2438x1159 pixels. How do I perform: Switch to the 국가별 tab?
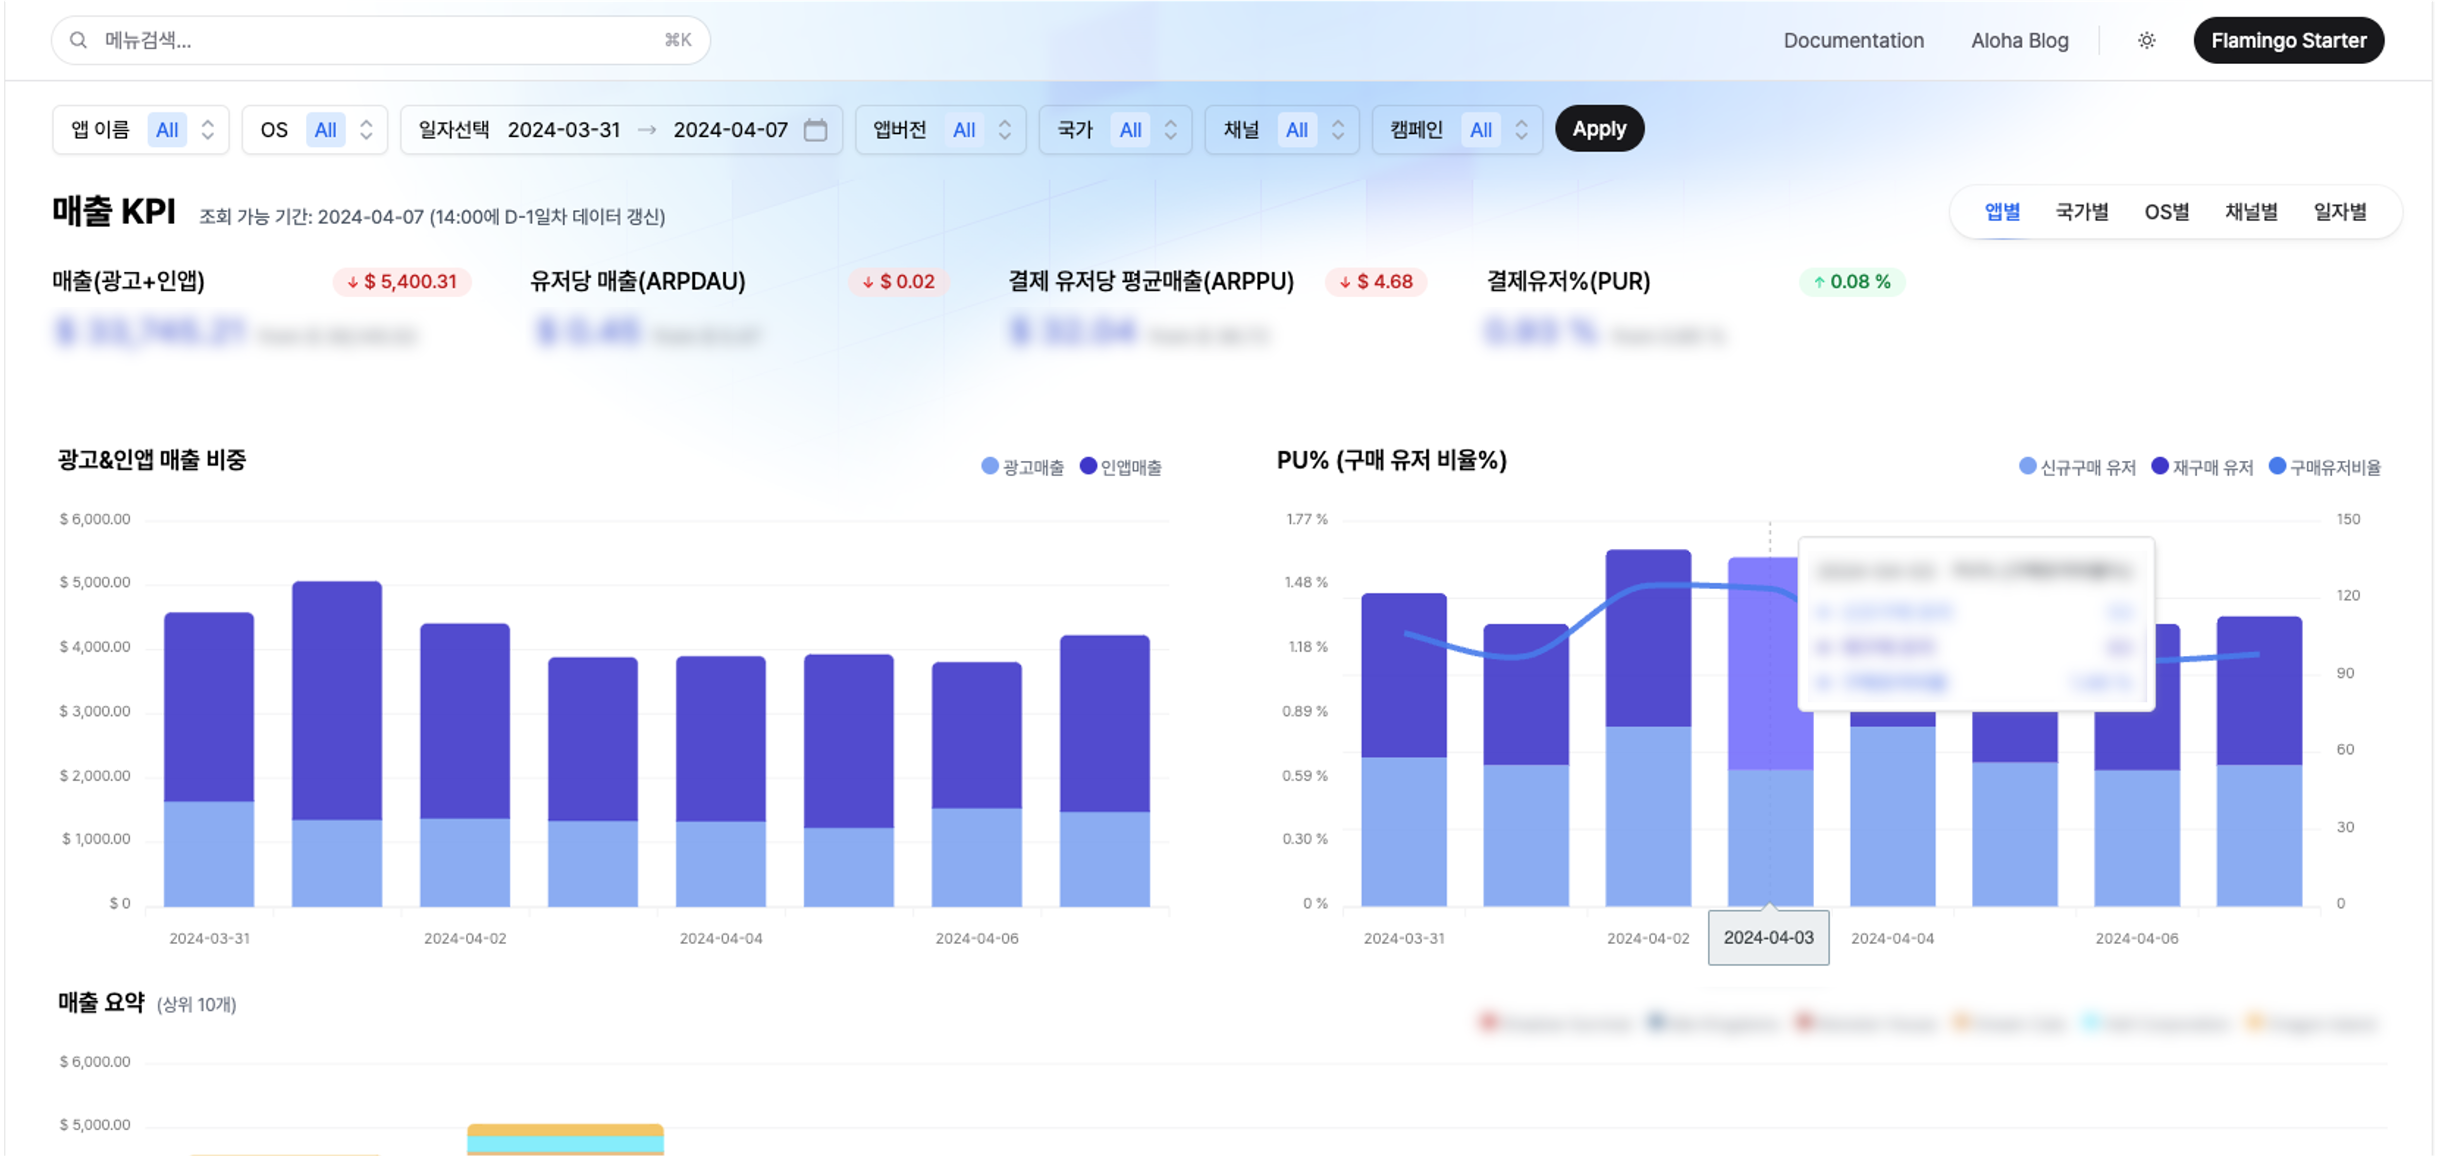(x=2082, y=211)
